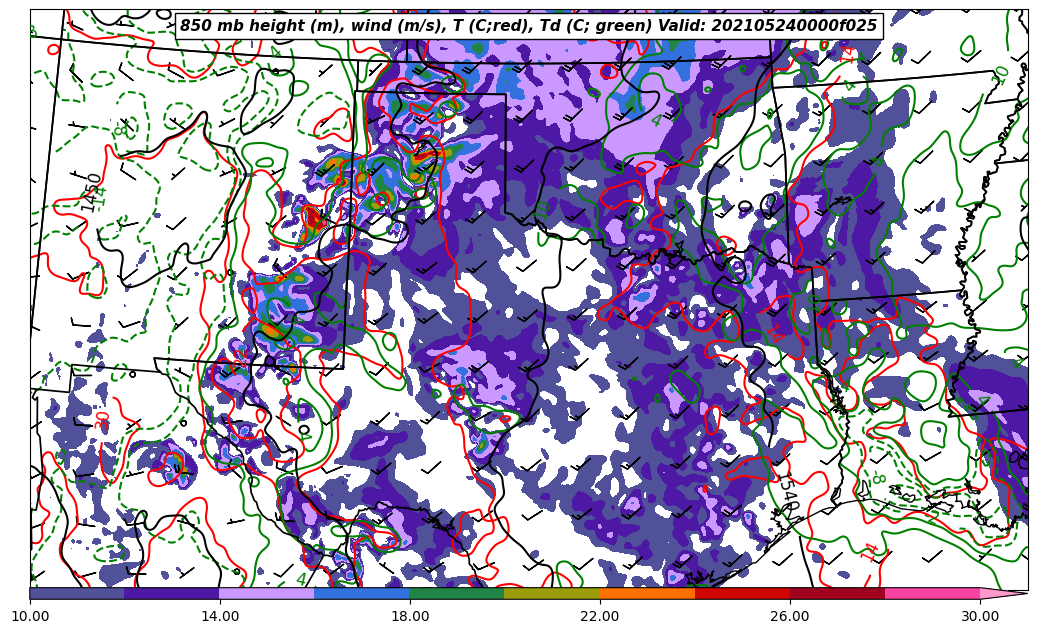This screenshot has height=633, width=1037.
Task: Pick the orange 22–24 colorbar segment
Action: pyautogui.click(x=647, y=593)
